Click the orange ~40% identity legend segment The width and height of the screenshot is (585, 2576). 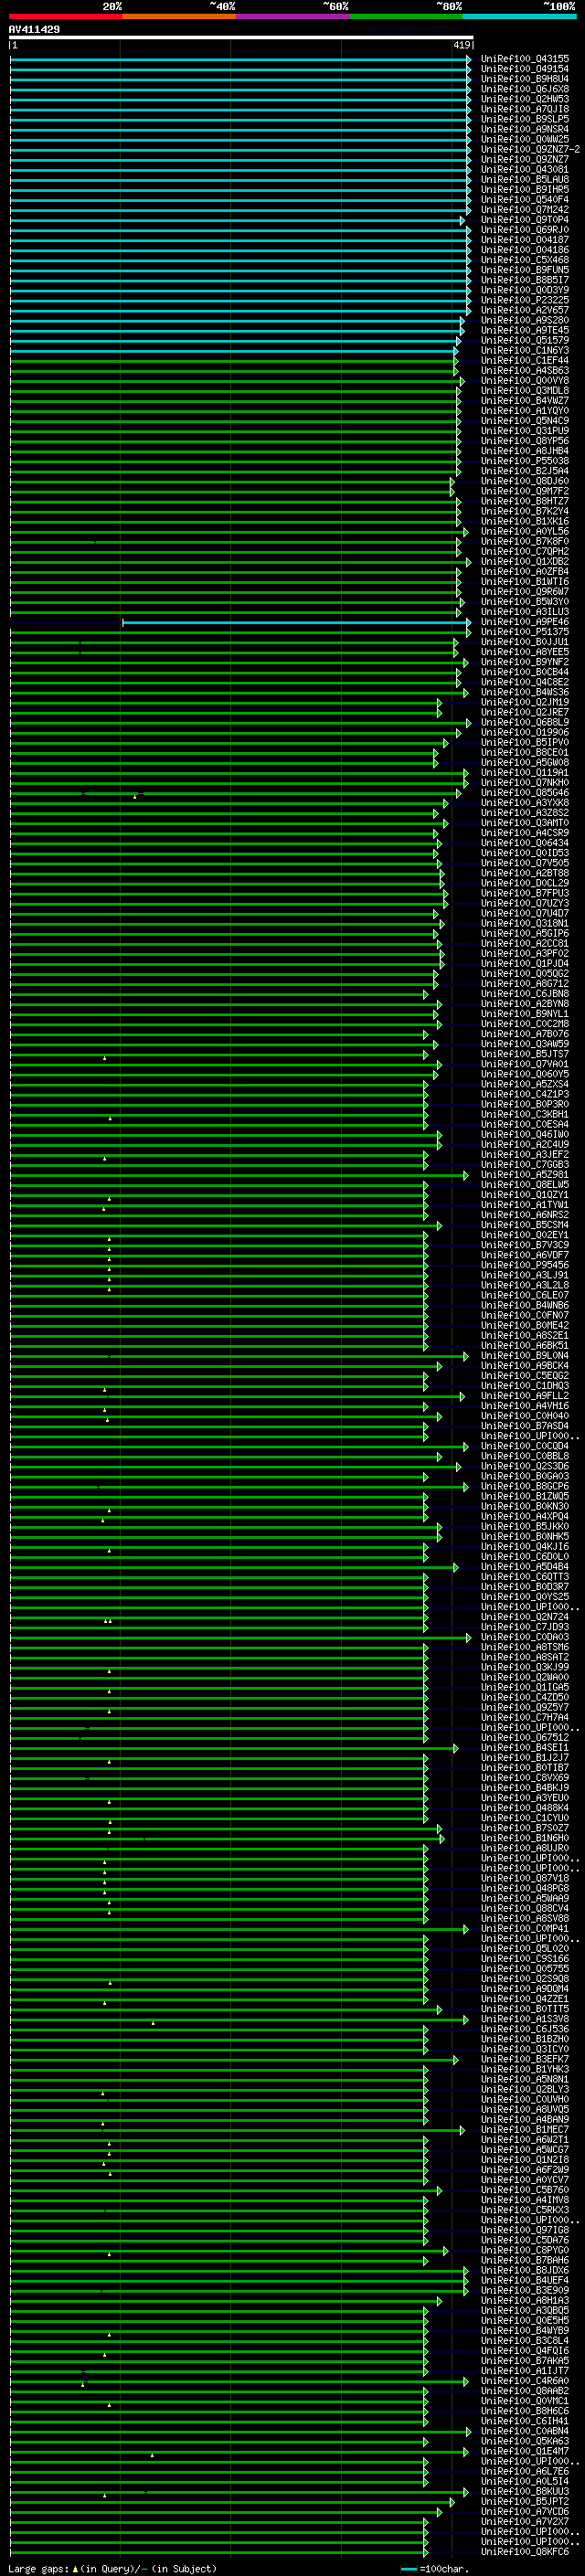pyautogui.click(x=179, y=17)
